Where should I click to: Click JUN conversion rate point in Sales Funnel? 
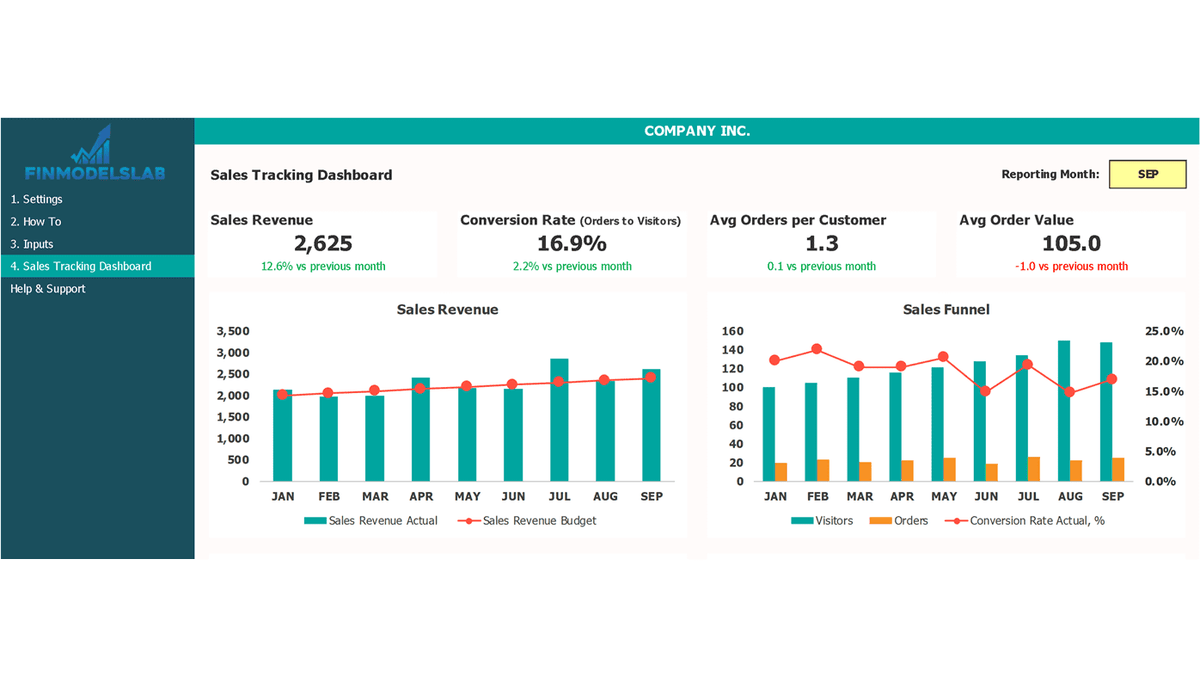pyautogui.click(x=986, y=391)
